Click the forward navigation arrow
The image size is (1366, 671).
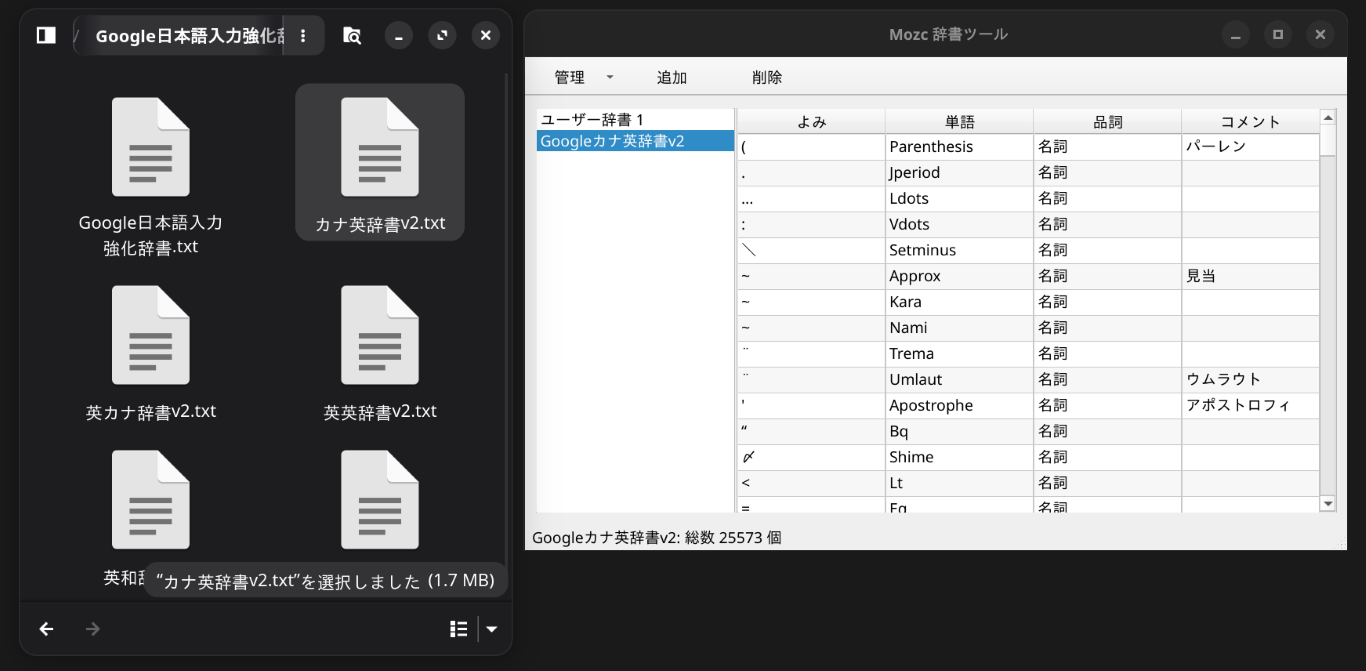pos(92,628)
